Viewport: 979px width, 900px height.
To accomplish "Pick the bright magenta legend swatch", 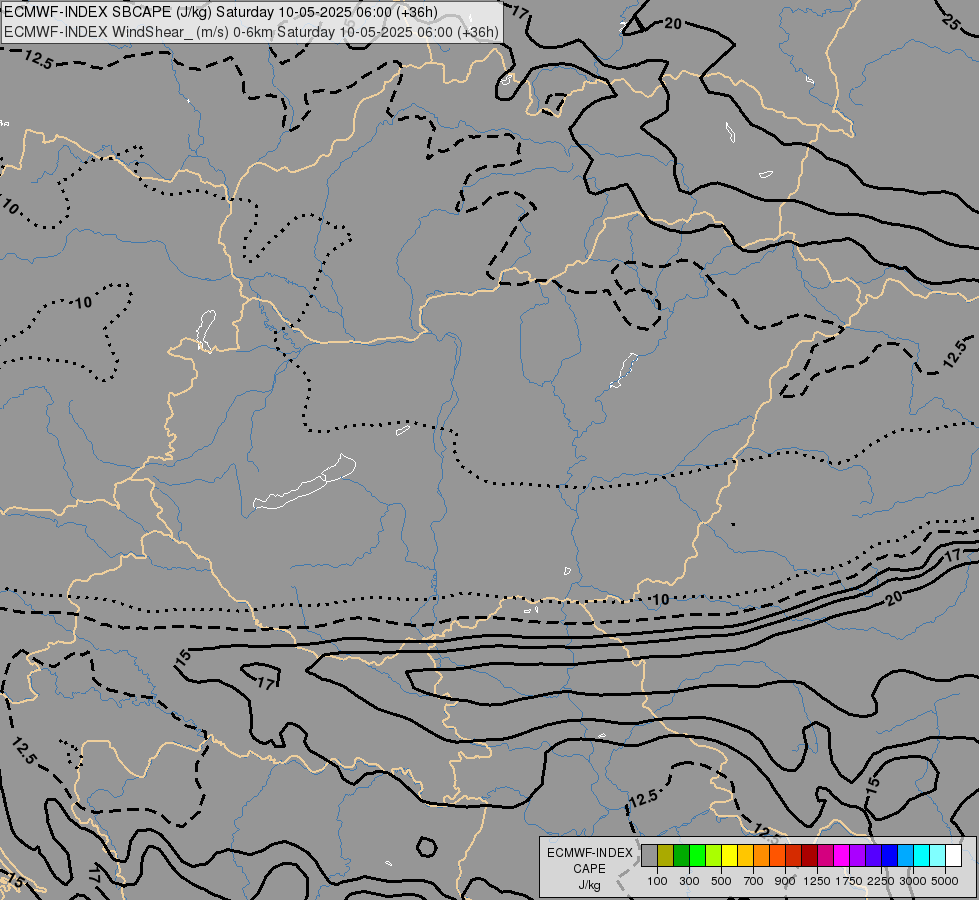I will coord(842,855).
